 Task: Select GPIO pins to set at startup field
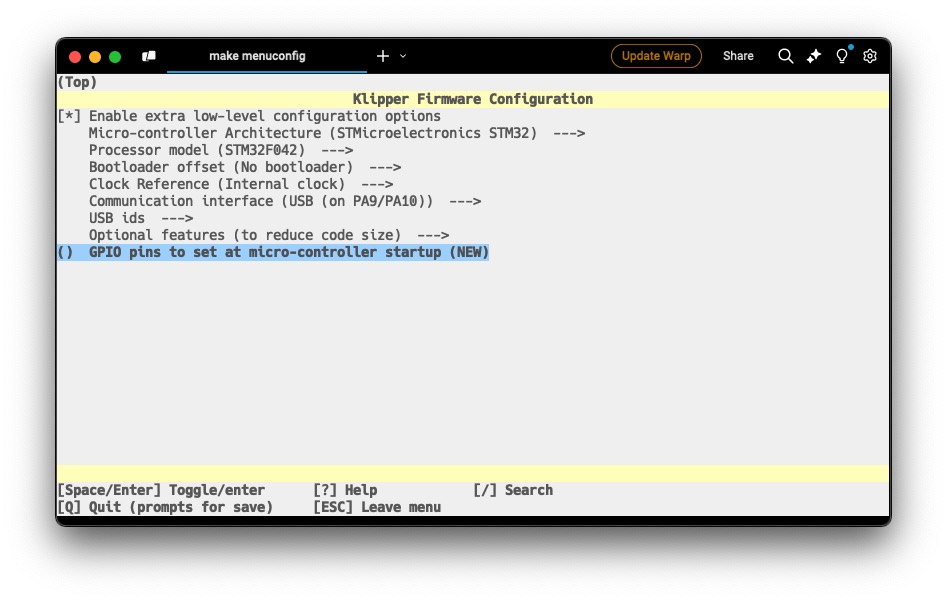(273, 252)
